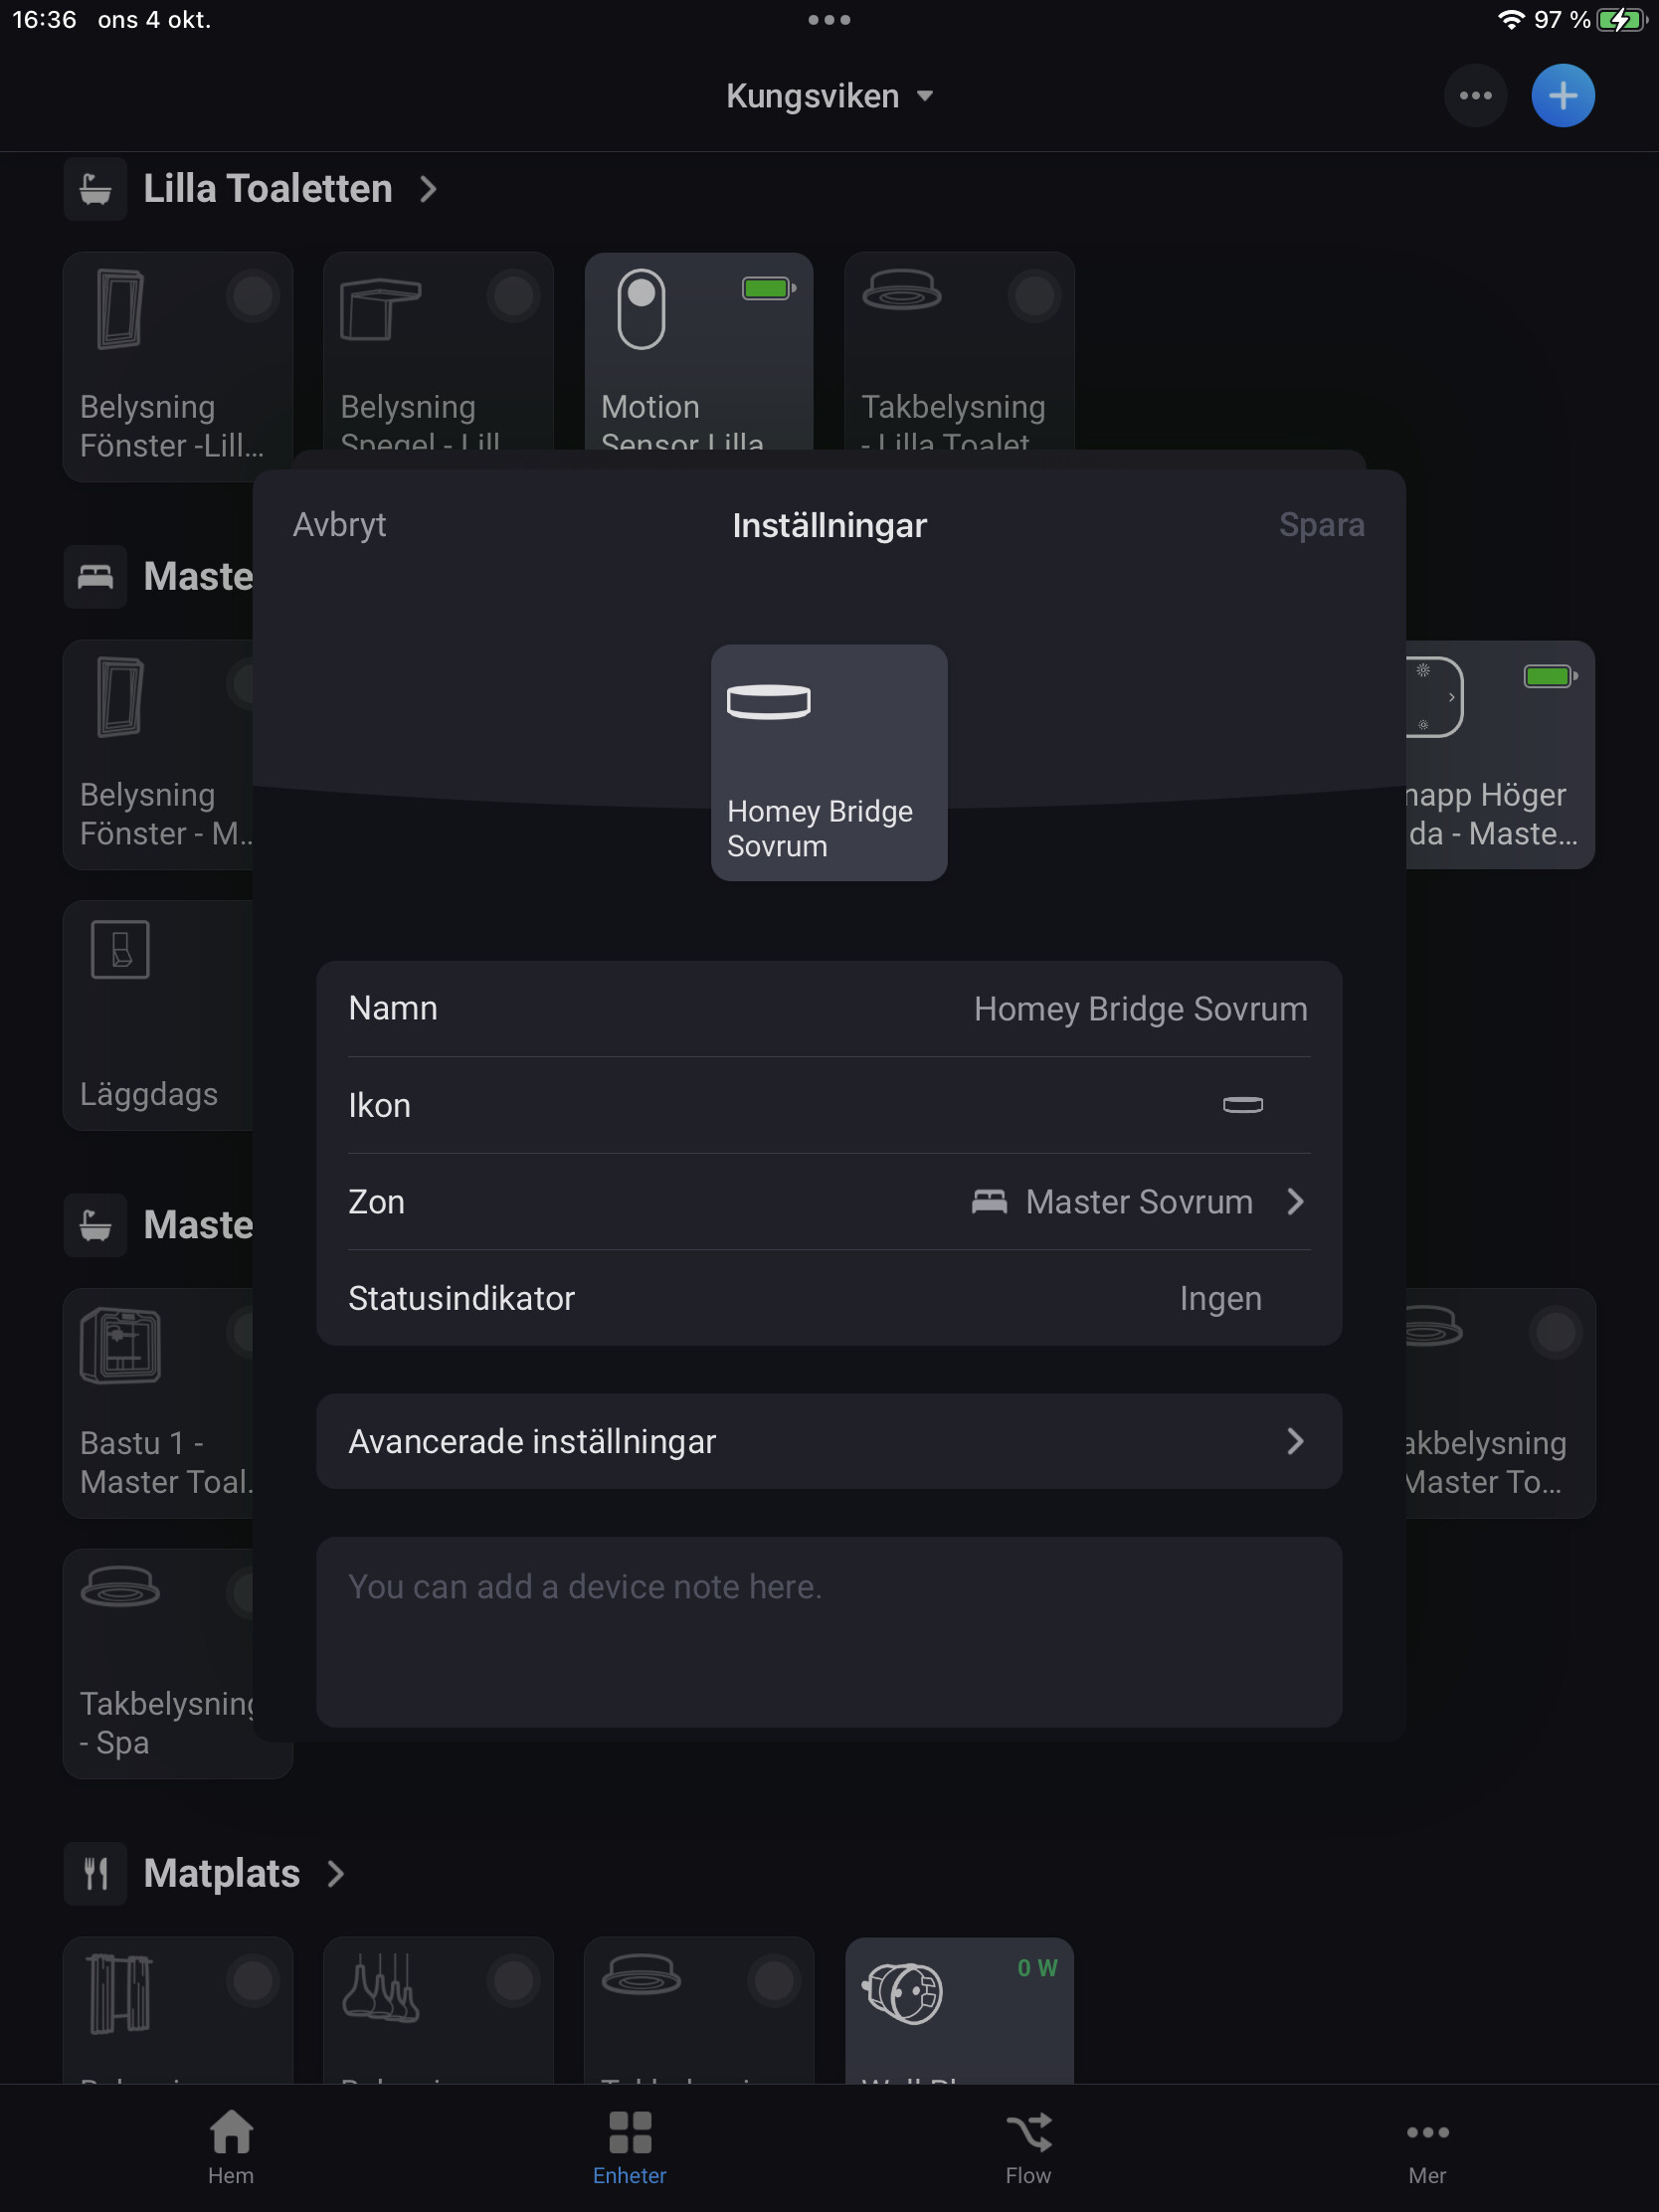Toggle the Matplats curtain device

point(252,1980)
